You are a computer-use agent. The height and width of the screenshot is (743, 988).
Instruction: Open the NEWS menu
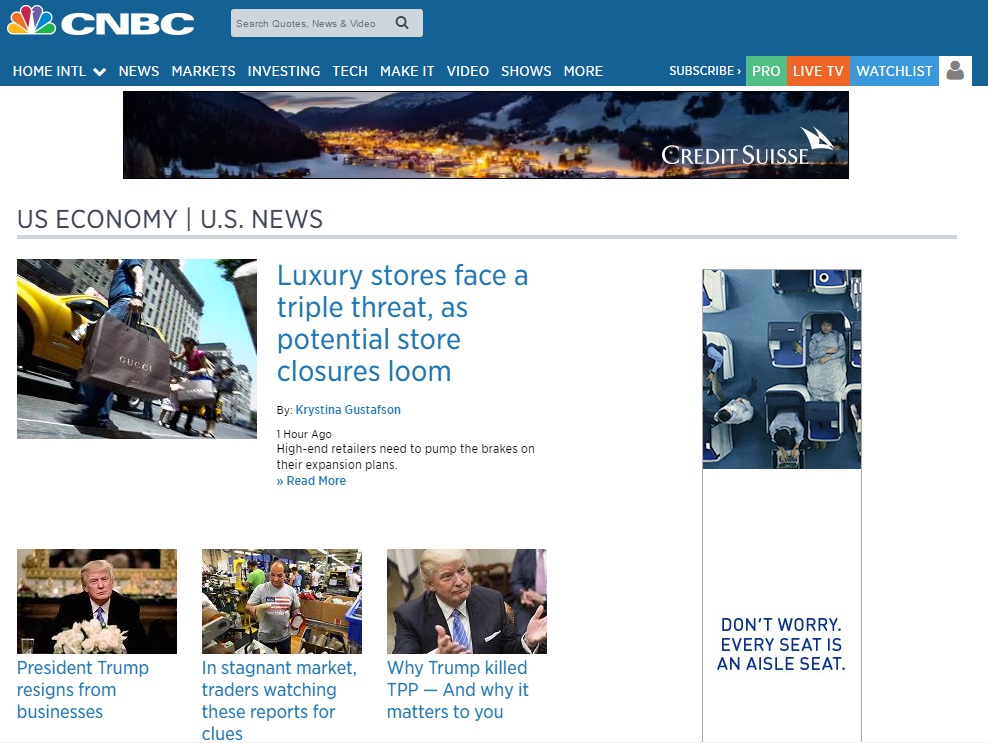click(x=139, y=71)
